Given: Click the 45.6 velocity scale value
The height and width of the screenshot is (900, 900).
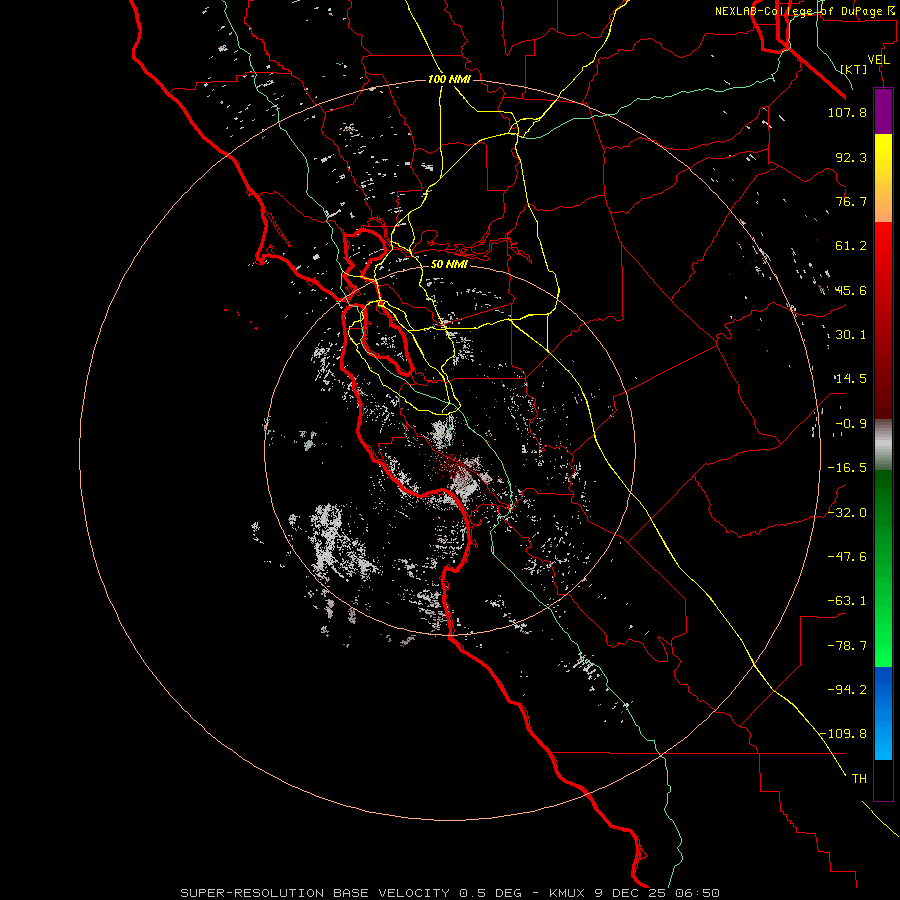Looking at the screenshot, I should [851, 290].
